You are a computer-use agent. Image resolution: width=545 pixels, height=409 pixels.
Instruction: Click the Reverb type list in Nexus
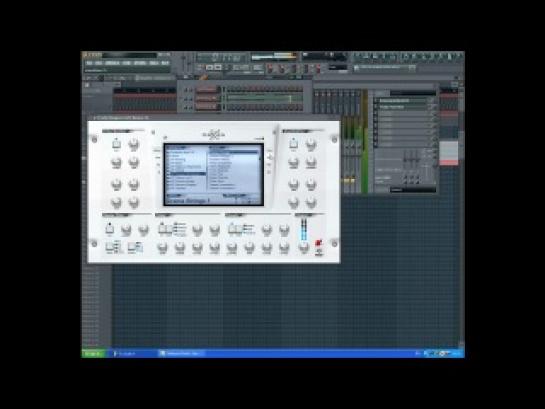pyautogui.click(x=249, y=228)
